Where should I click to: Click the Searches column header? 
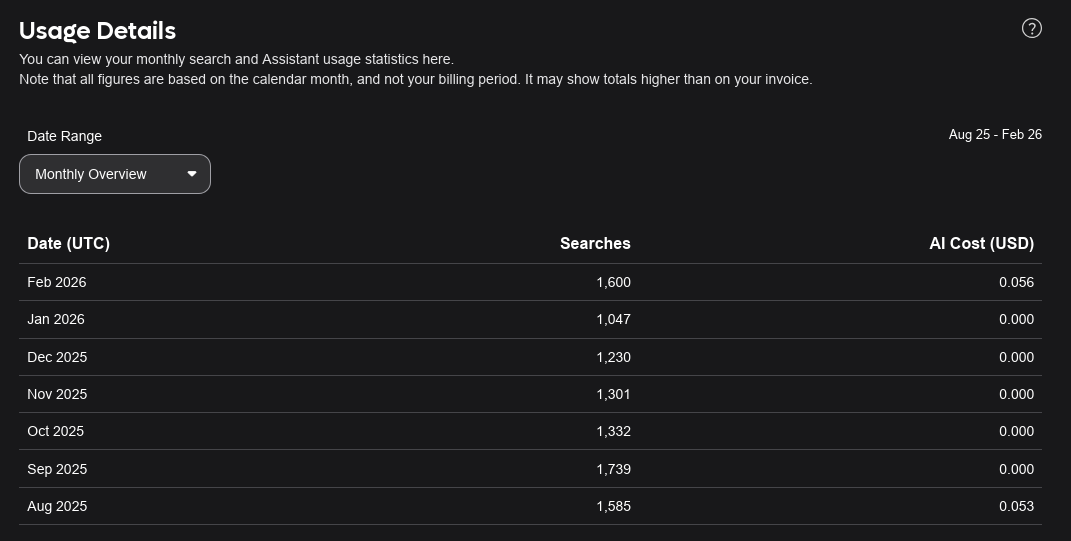click(x=595, y=243)
